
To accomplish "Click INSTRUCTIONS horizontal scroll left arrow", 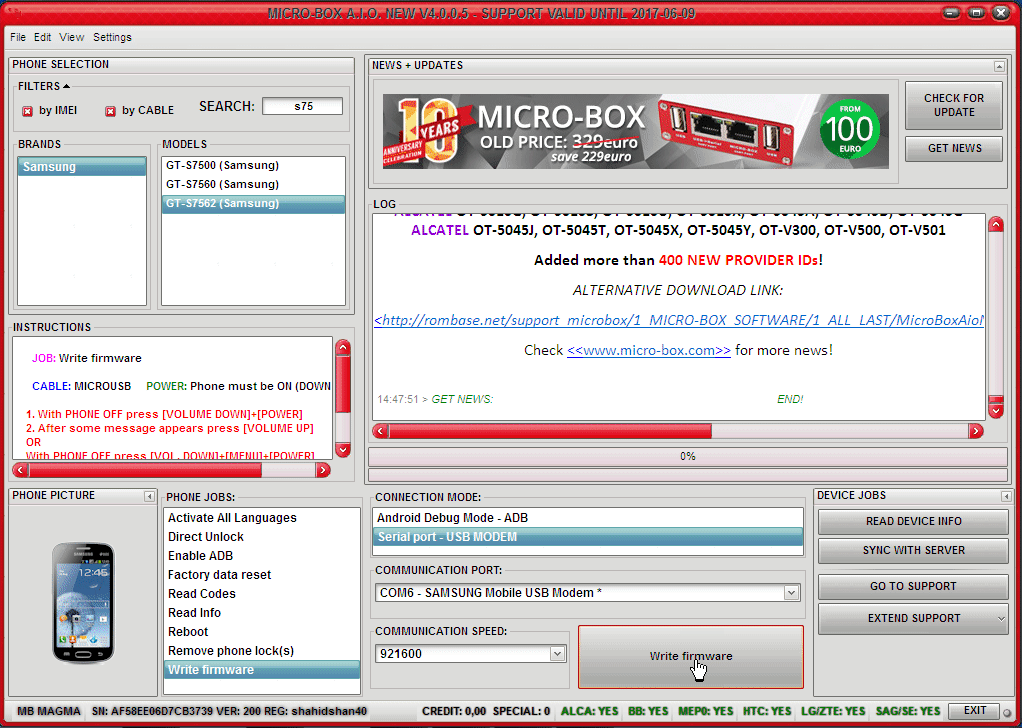I will [x=20, y=470].
